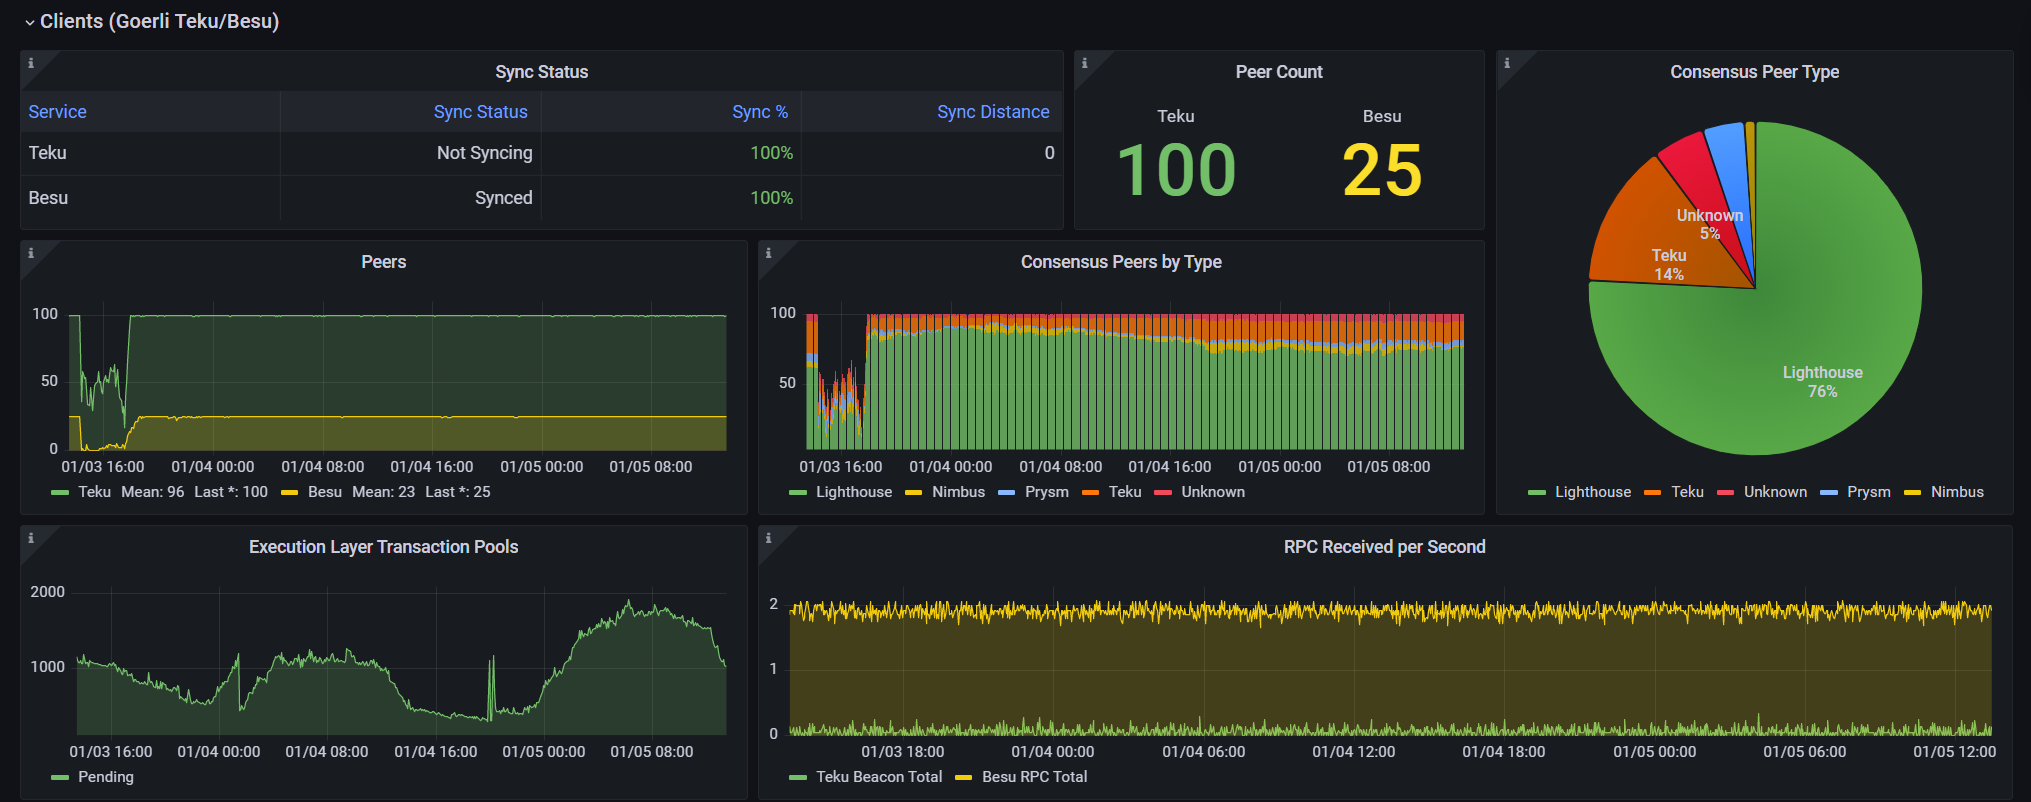Toggle Lighthouse series in Consensus Peers by Type legend
Viewport: 2031px width, 802px height.
coord(853,492)
